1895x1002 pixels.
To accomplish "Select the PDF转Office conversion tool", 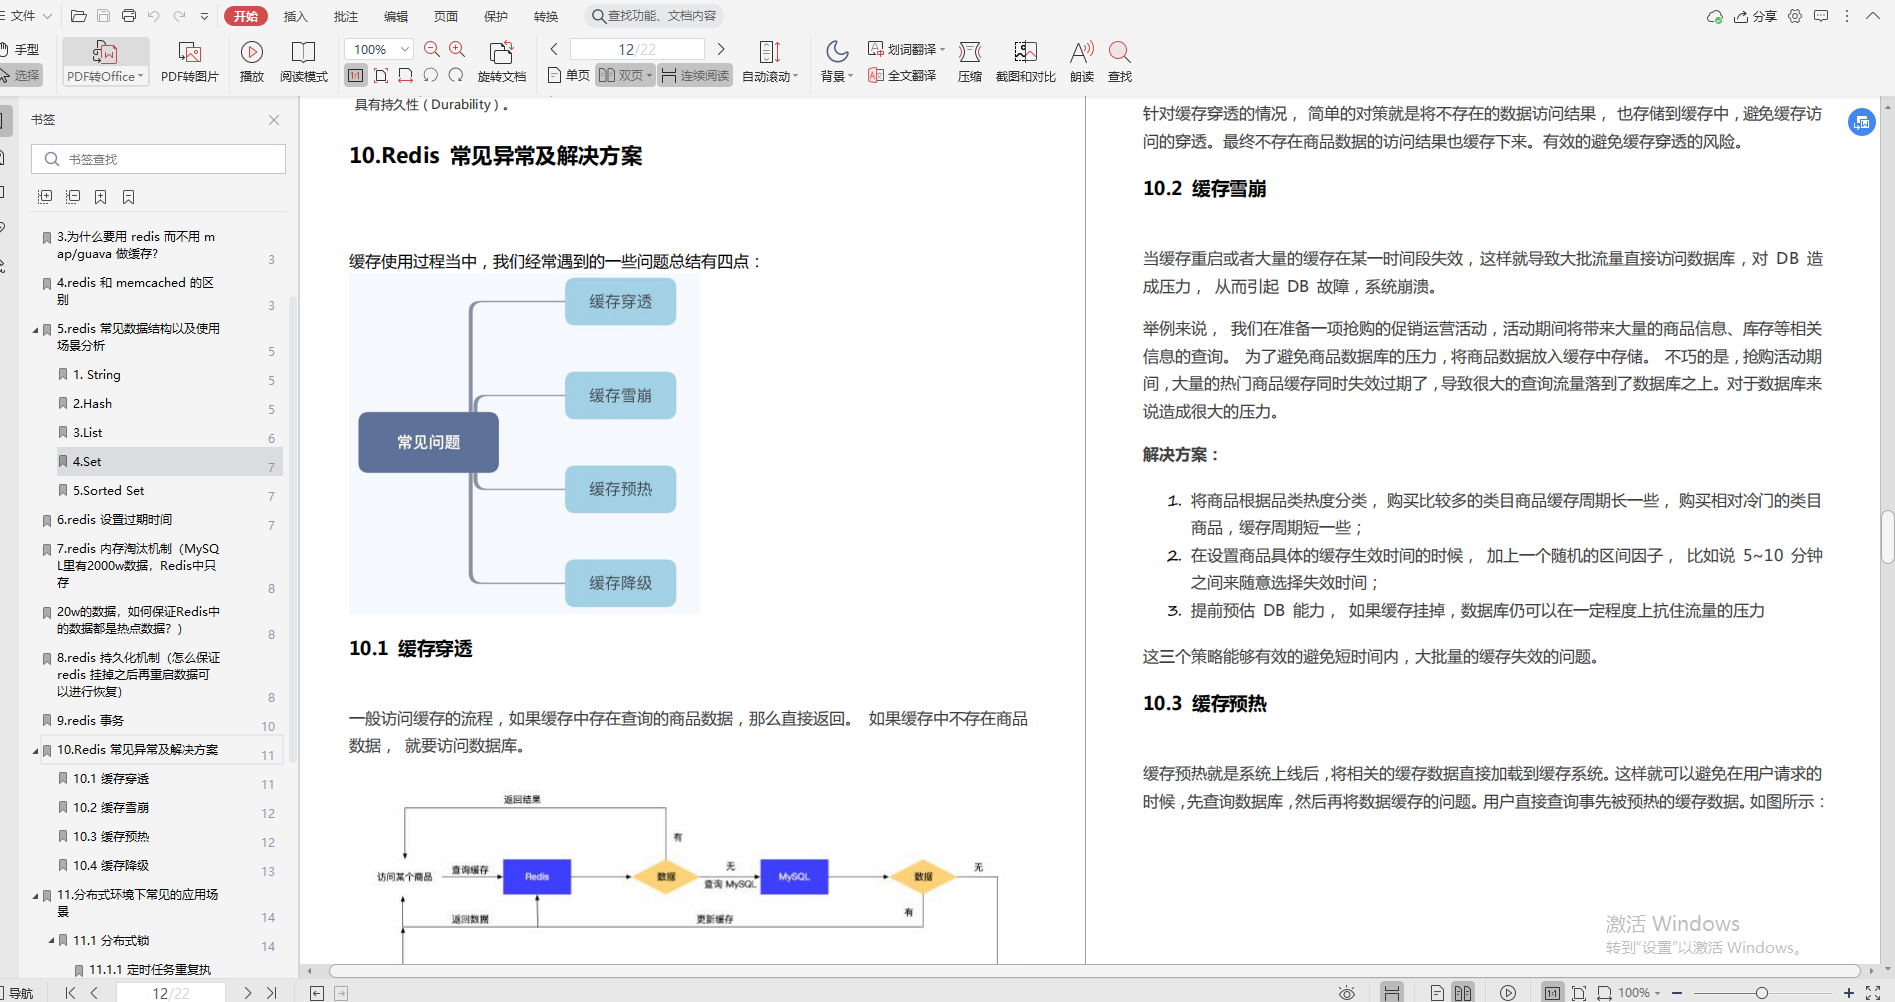I will (104, 60).
